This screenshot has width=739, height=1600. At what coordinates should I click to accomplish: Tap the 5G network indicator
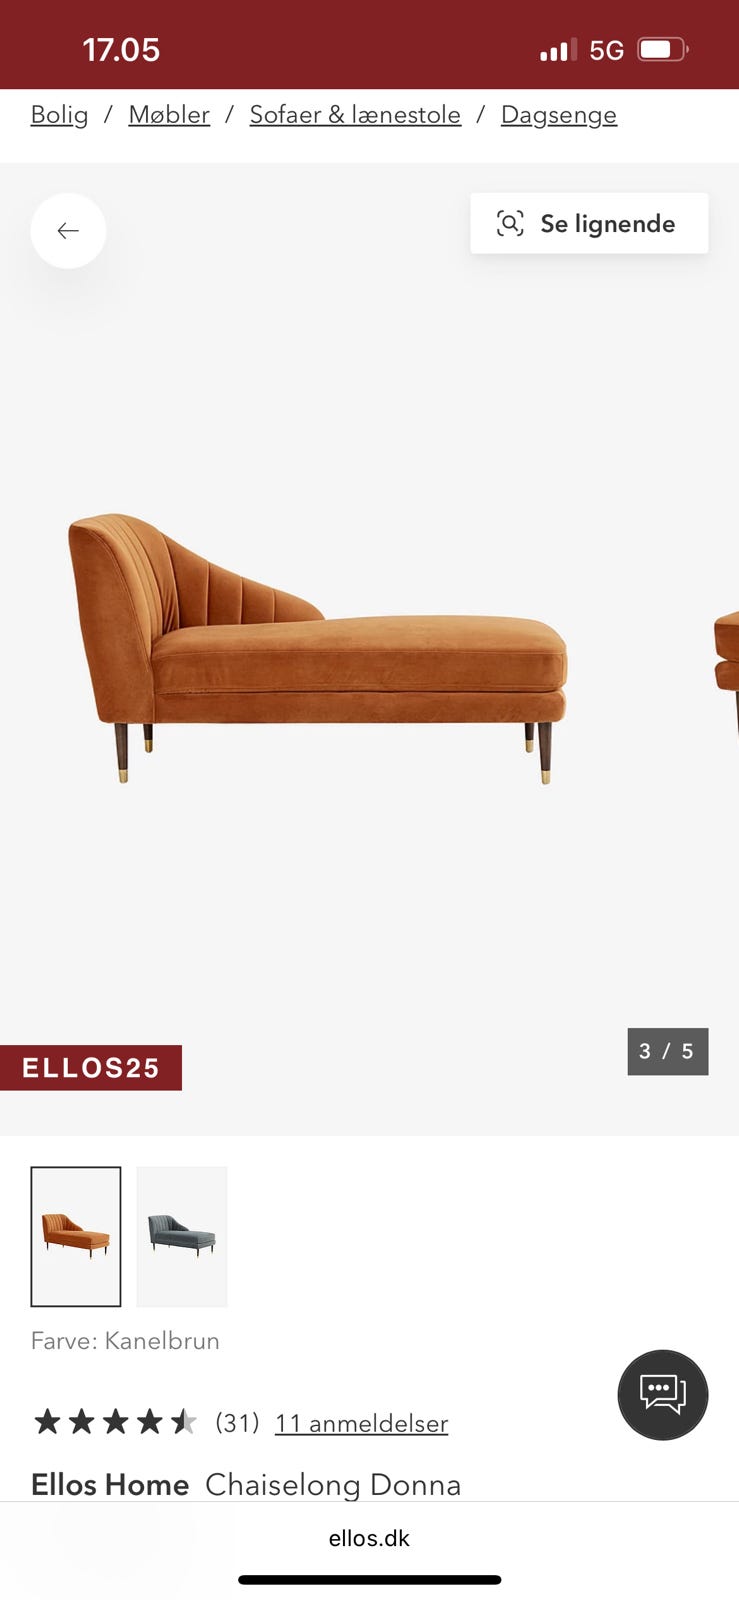606,50
